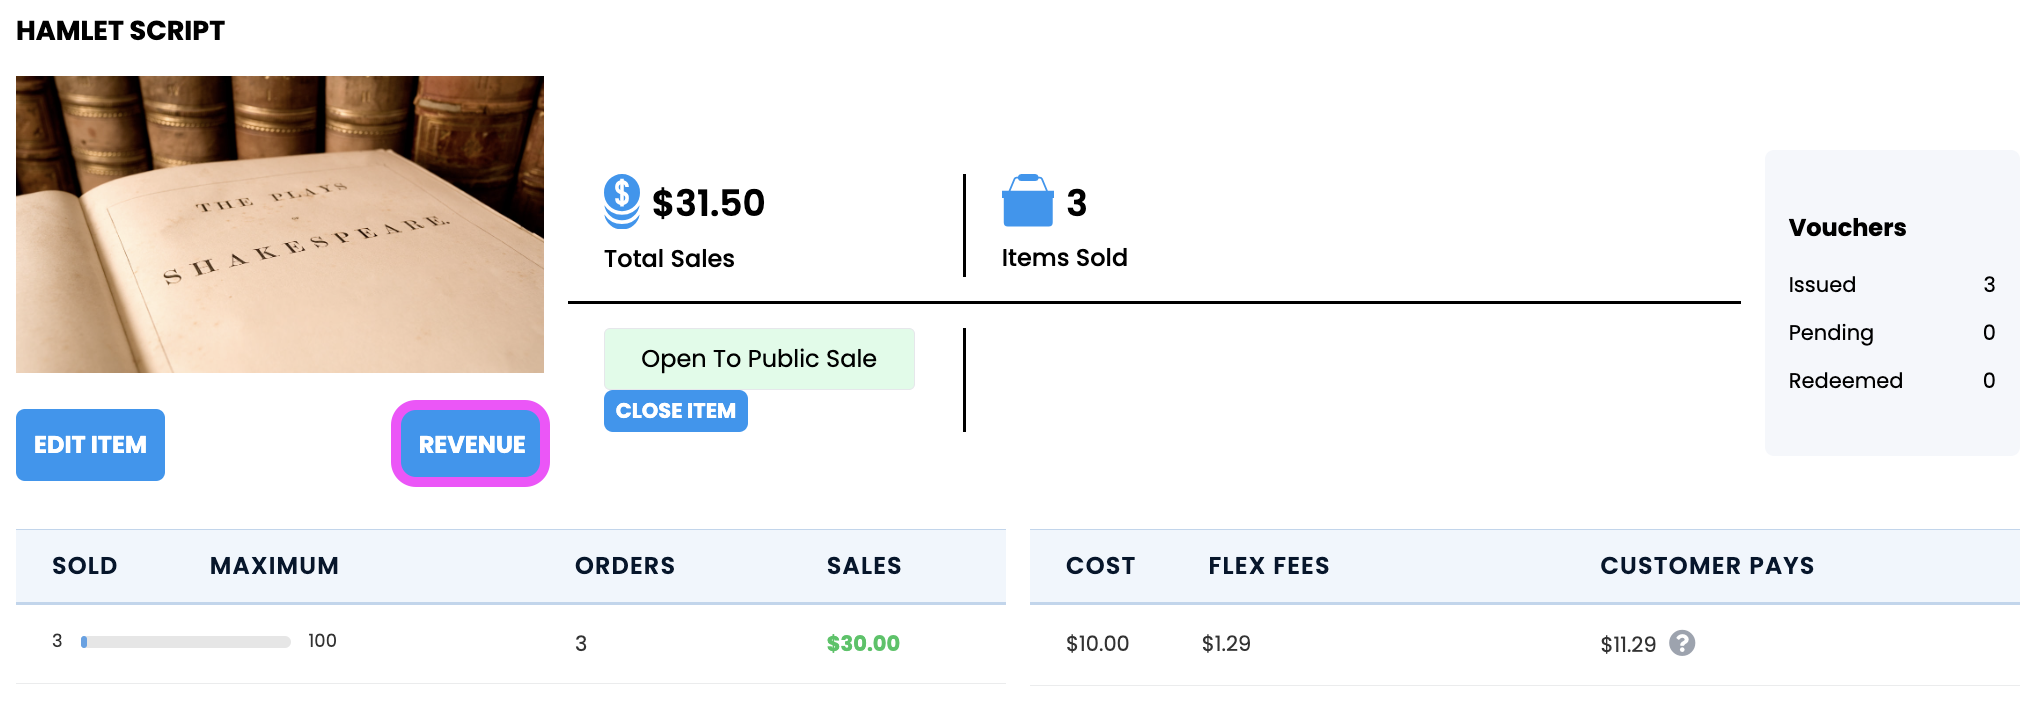Click the Sales column header
This screenshot has height=710, width=2034.
coord(863,566)
